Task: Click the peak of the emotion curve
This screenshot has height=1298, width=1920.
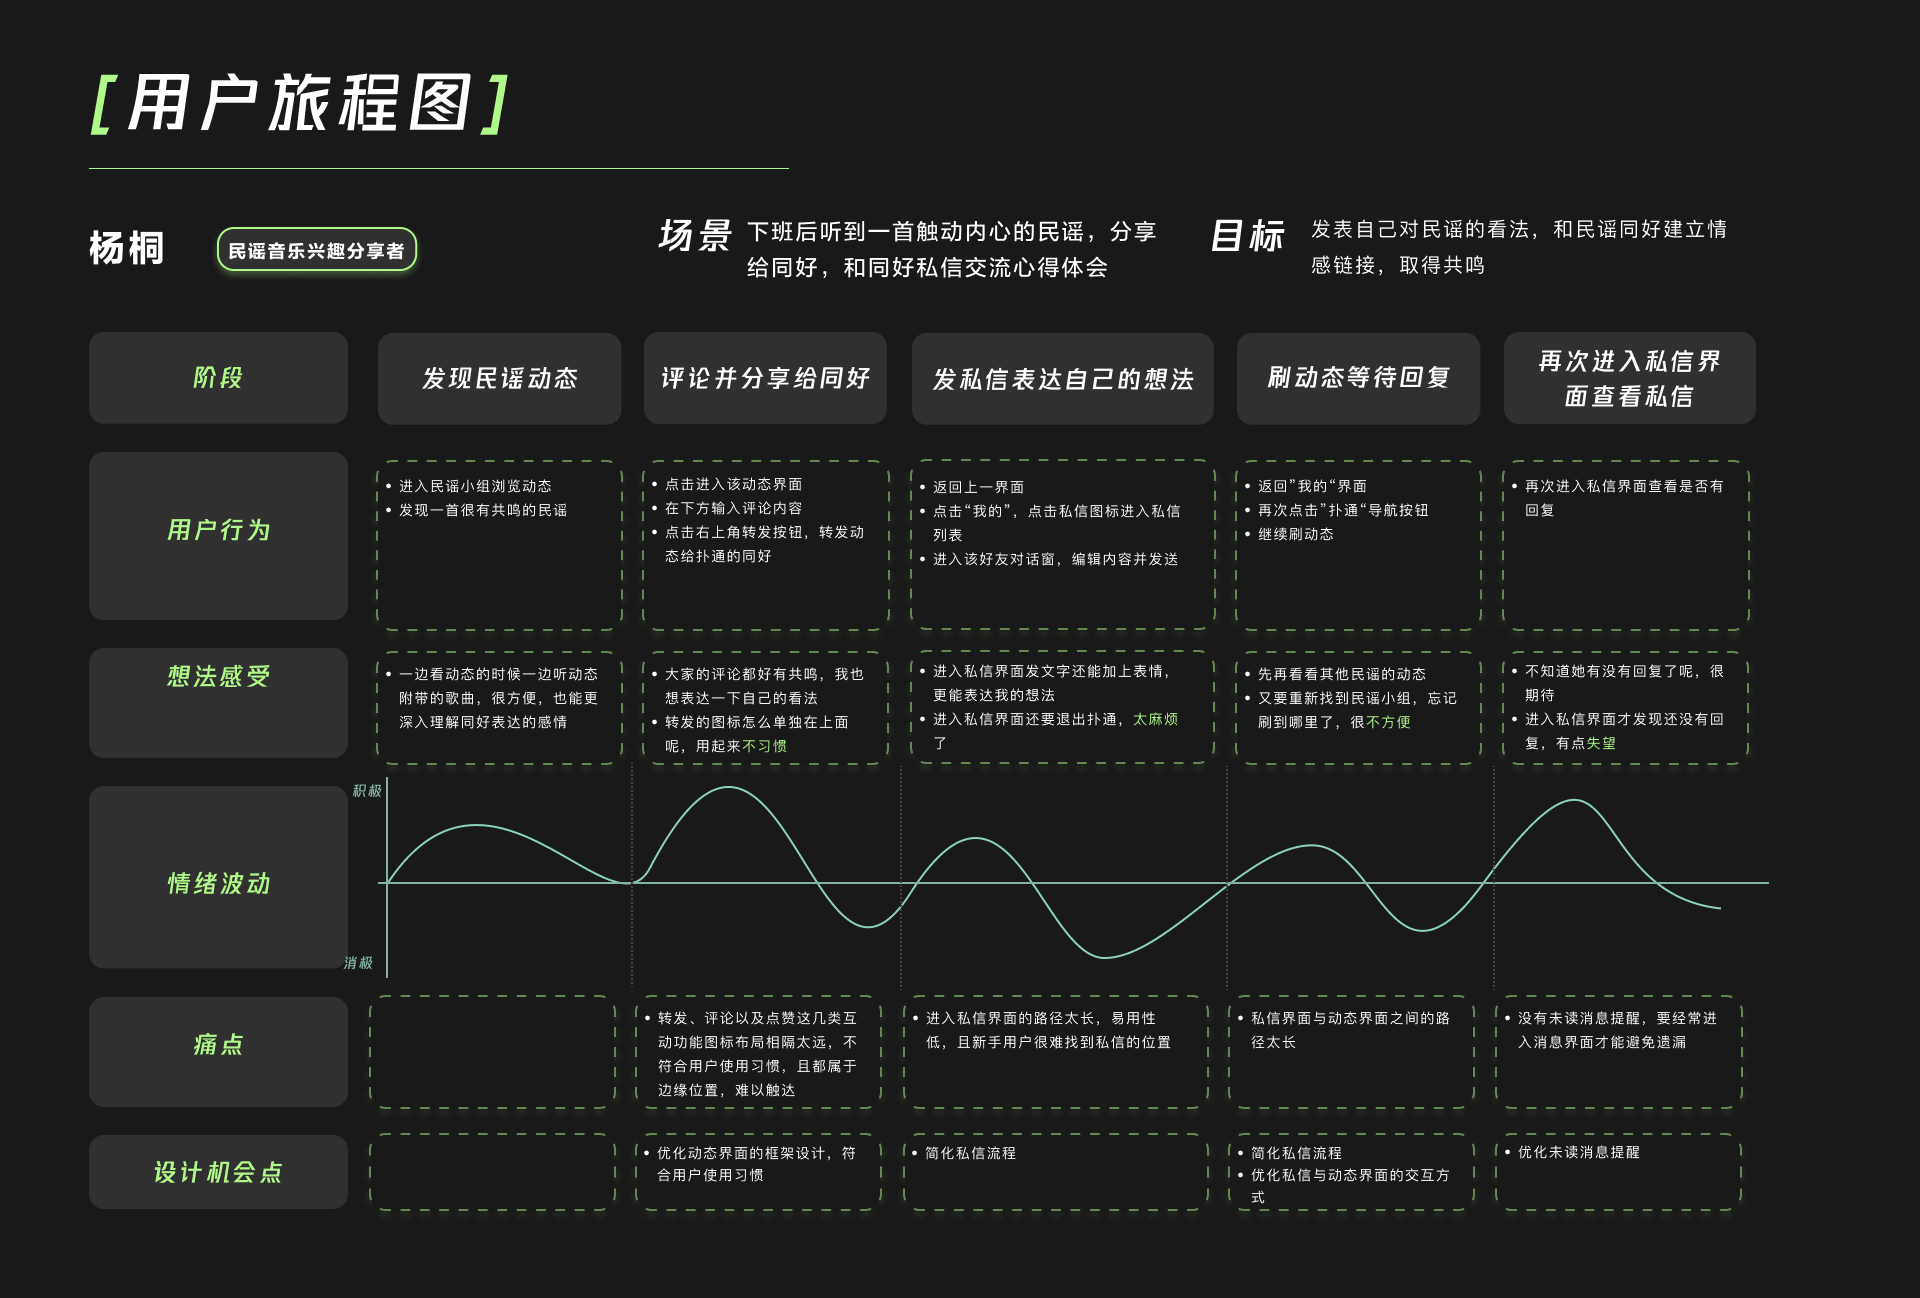Action: click(x=729, y=790)
